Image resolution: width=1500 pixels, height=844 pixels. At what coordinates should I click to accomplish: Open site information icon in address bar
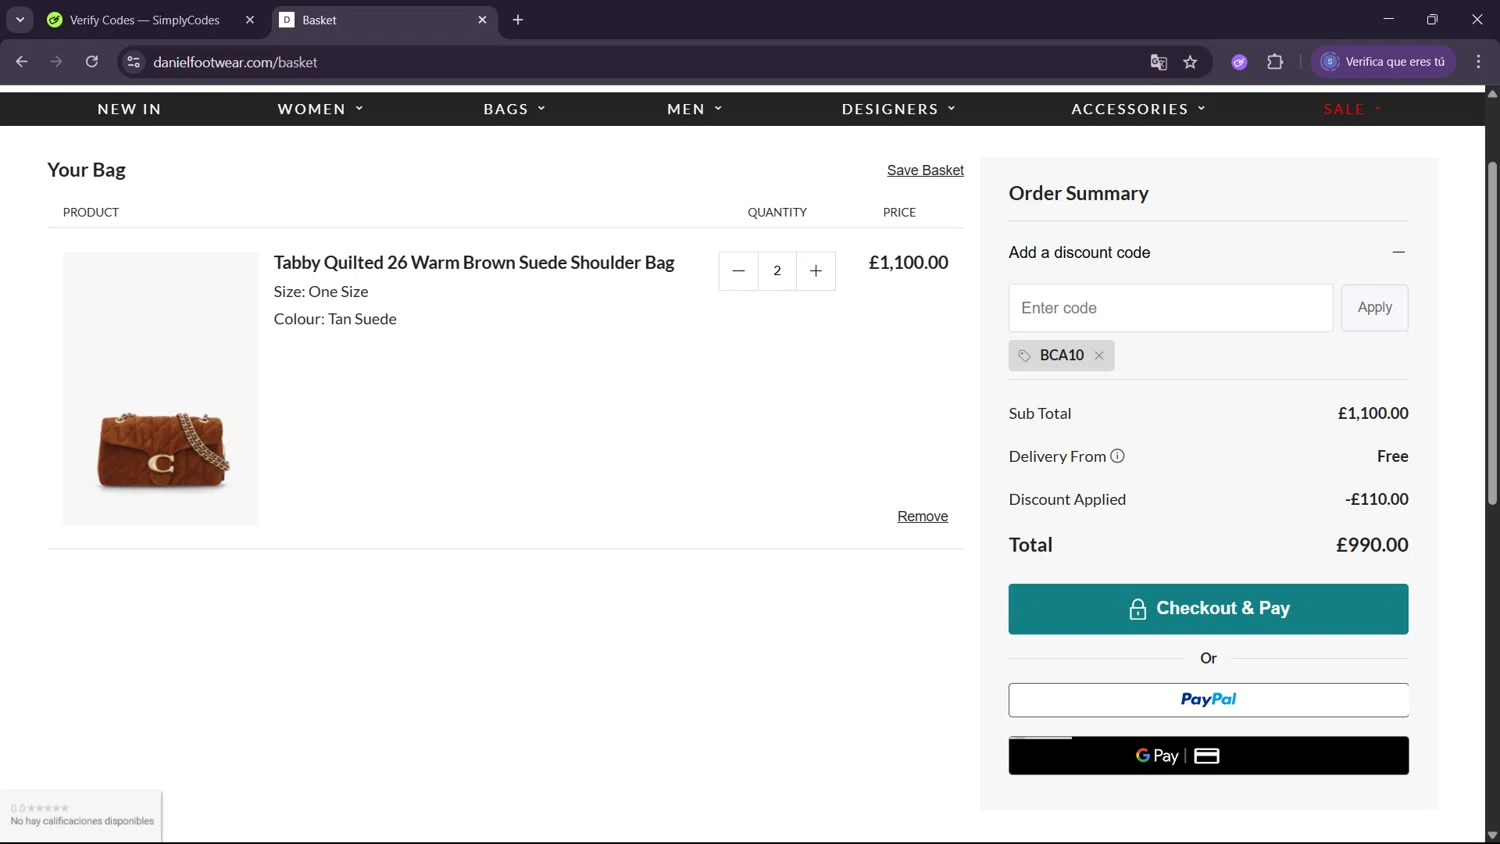click(x=133, y=62)
